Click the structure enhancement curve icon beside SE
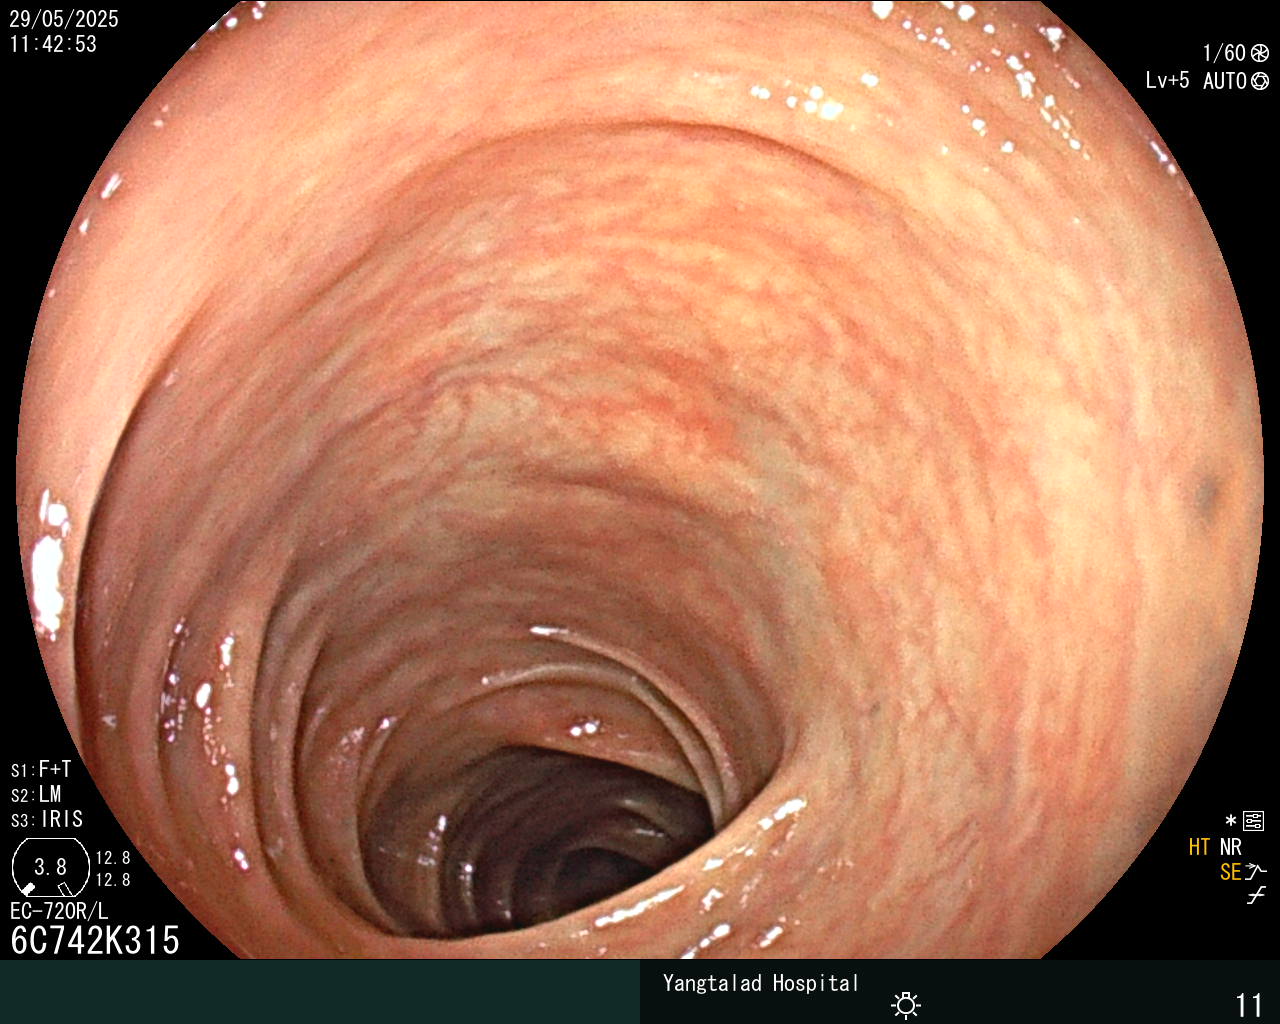The width and height of the screenshot is (1280, 1024). [x=1256, y=871]
